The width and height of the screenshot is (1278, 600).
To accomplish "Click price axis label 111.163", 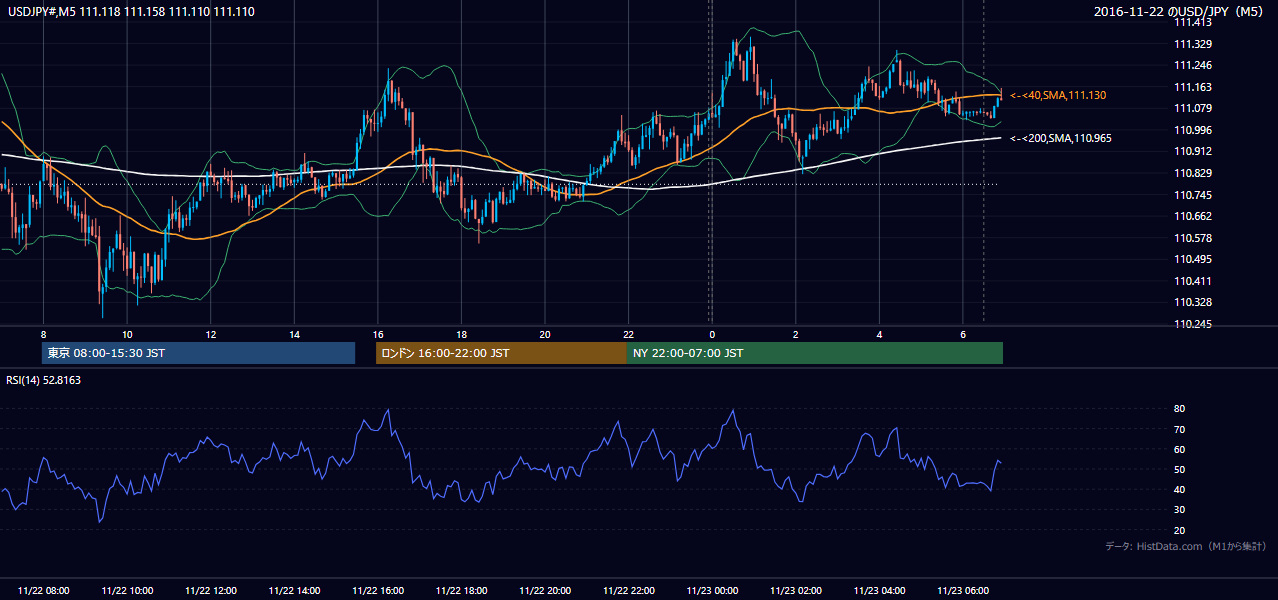I will (1193, 87).
